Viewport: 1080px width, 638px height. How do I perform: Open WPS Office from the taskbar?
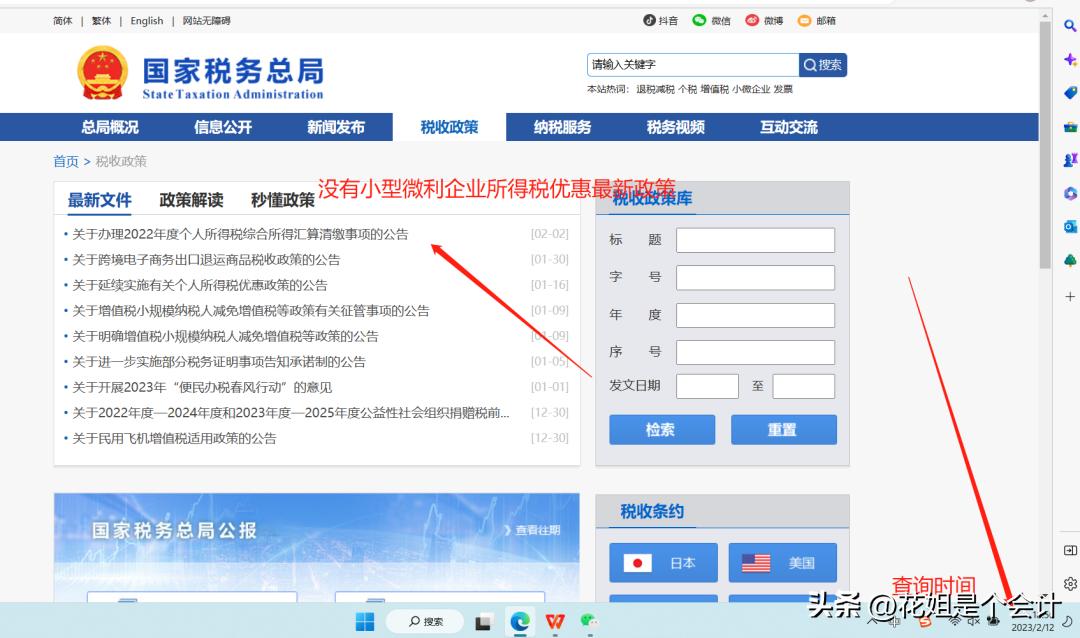553,621
